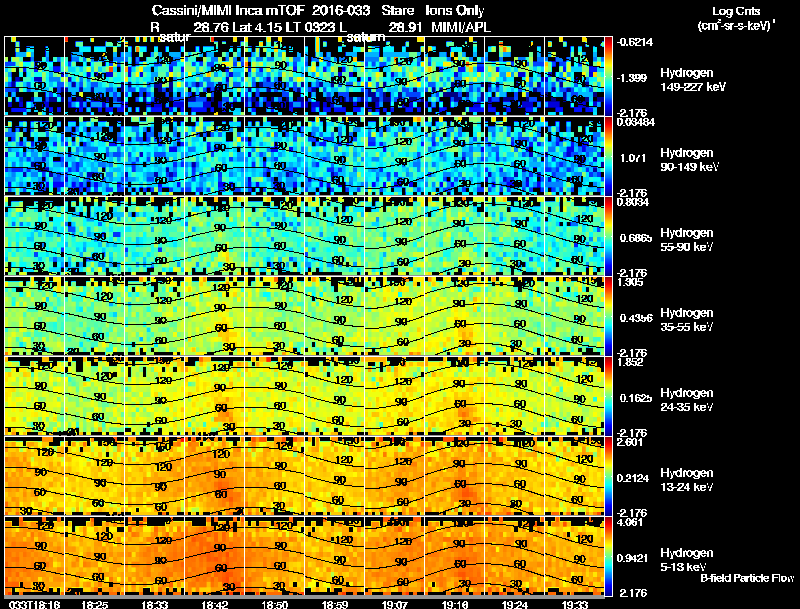Click the color bar for Hydrogen 35-55 keV
This screenshot has width=800, height=609.
pyautogui.click(x=608, y=316)
